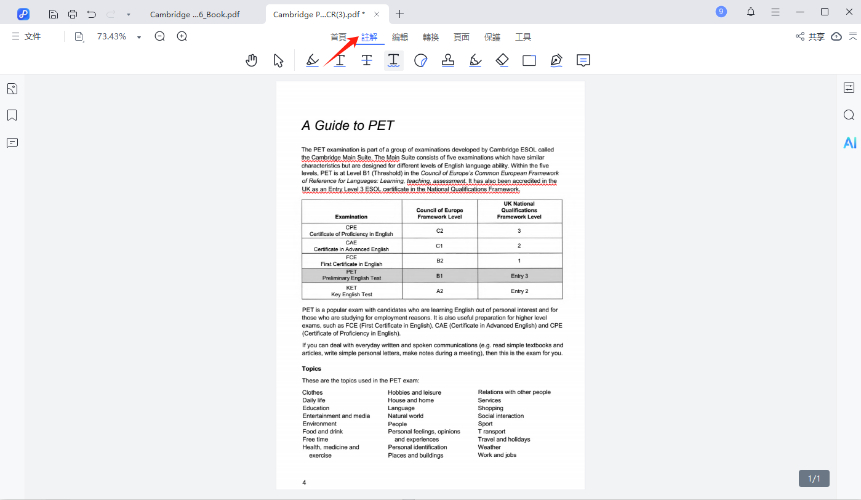Open the AI assistant
Image resolution: width=861 pixels, height=500 pixels.
[x=849, y=143]
